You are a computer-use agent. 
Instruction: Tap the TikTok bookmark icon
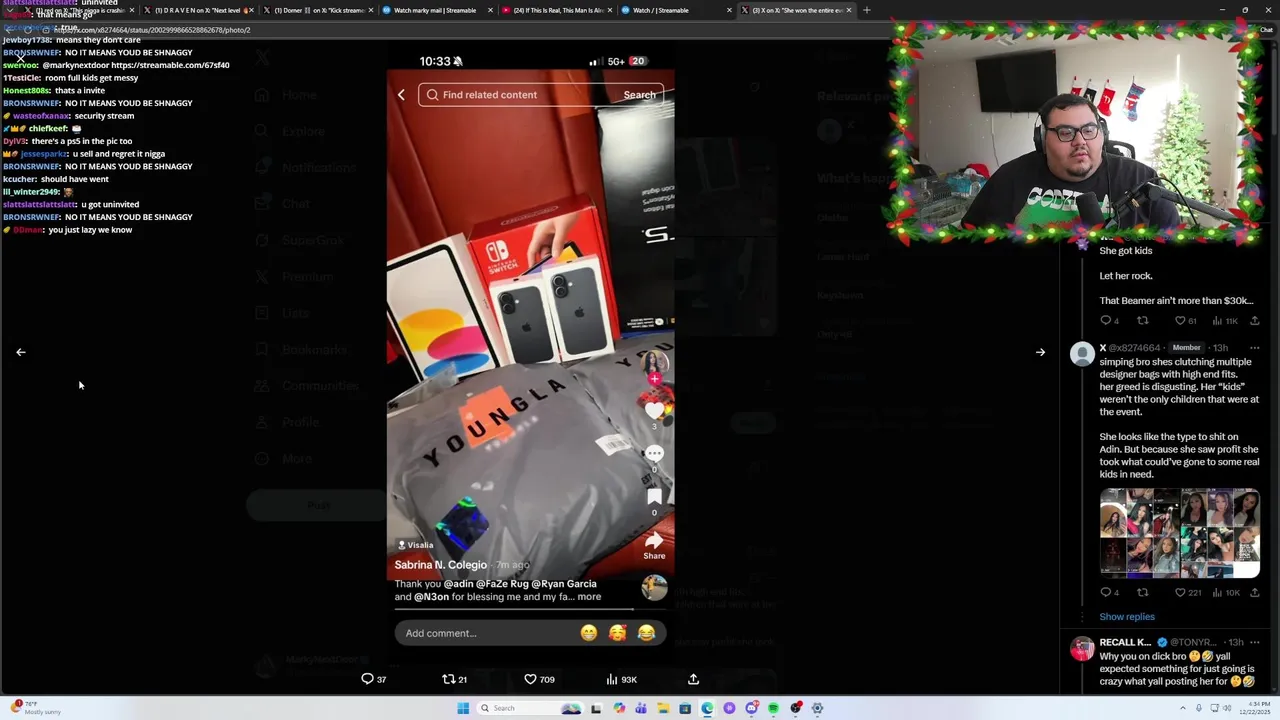click(654, 496)
